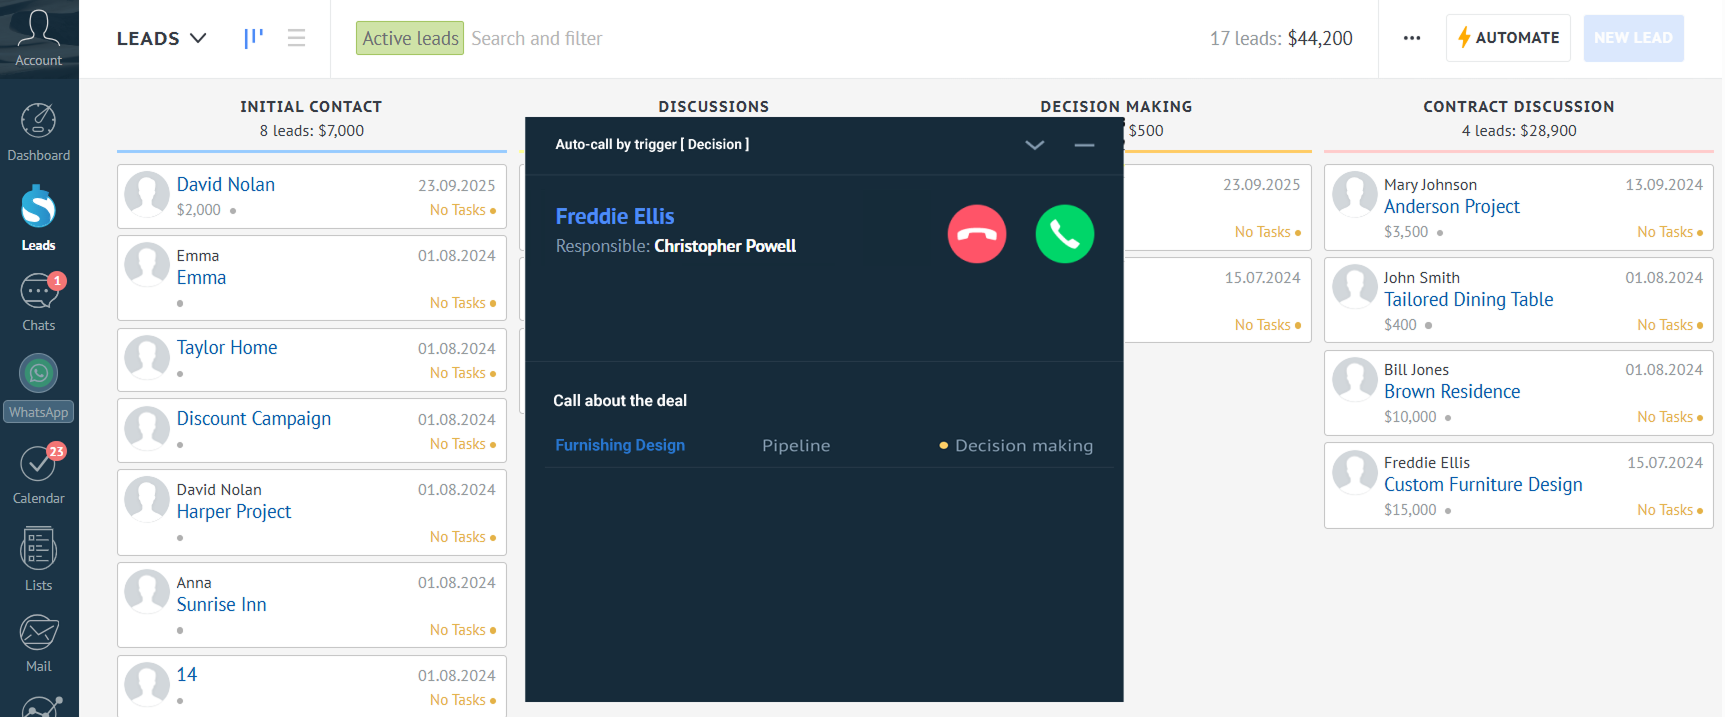
Task: Open the Furnishing Design deal link
Action: pyautogui.click(x=620, y=445)
